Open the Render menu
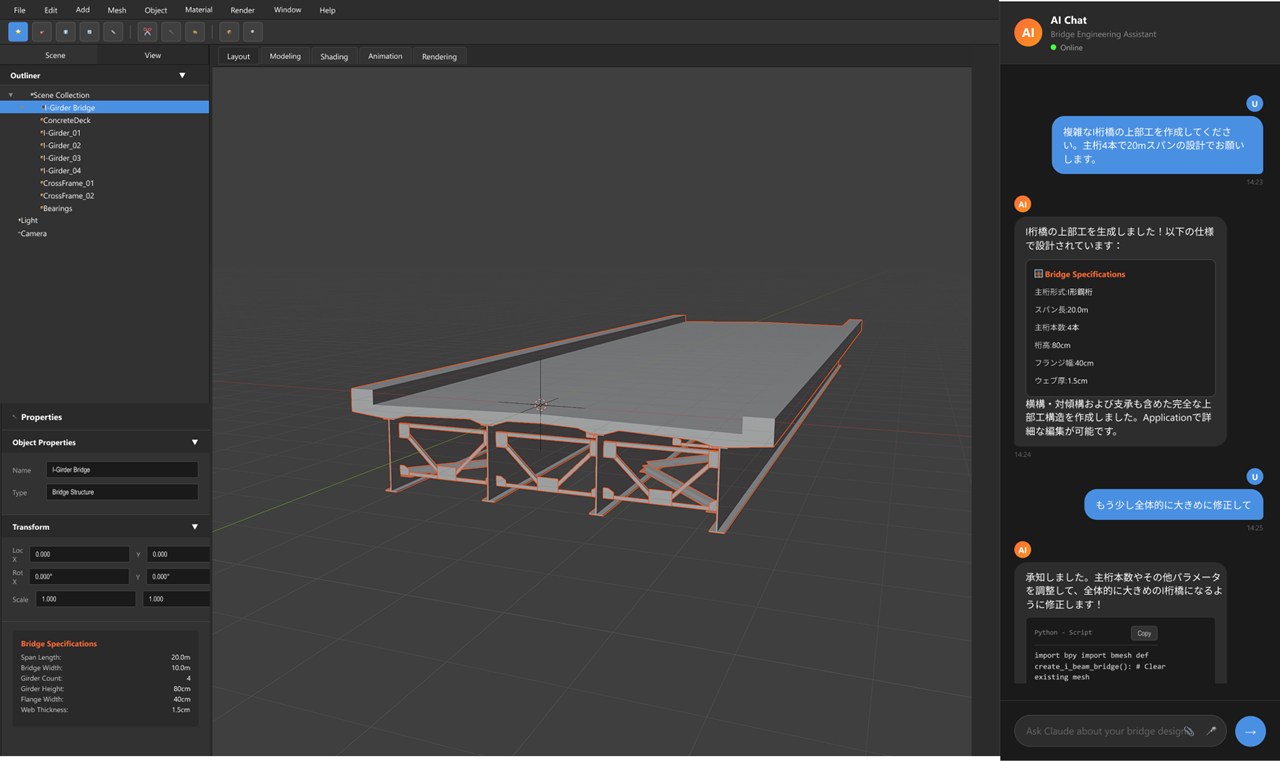Viewport: 1280px width, 761px height. [242, 10]
